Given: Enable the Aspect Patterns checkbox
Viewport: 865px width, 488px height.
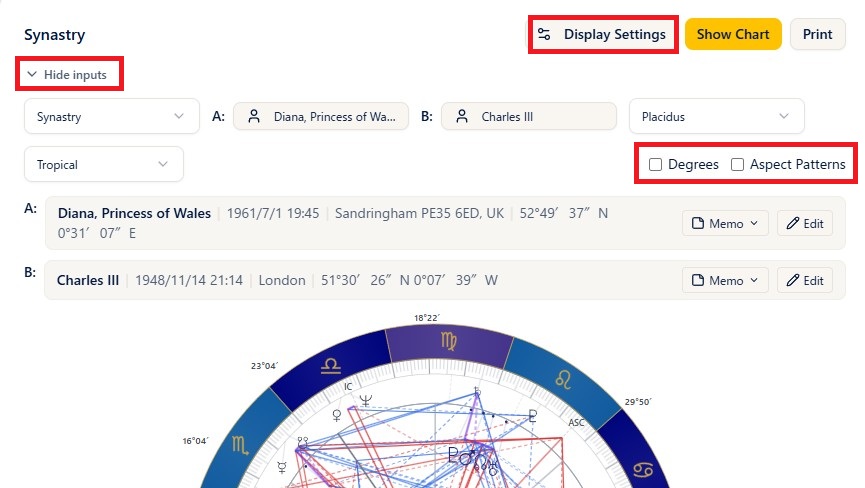Looking at the screenshot, I should point(737,164).
